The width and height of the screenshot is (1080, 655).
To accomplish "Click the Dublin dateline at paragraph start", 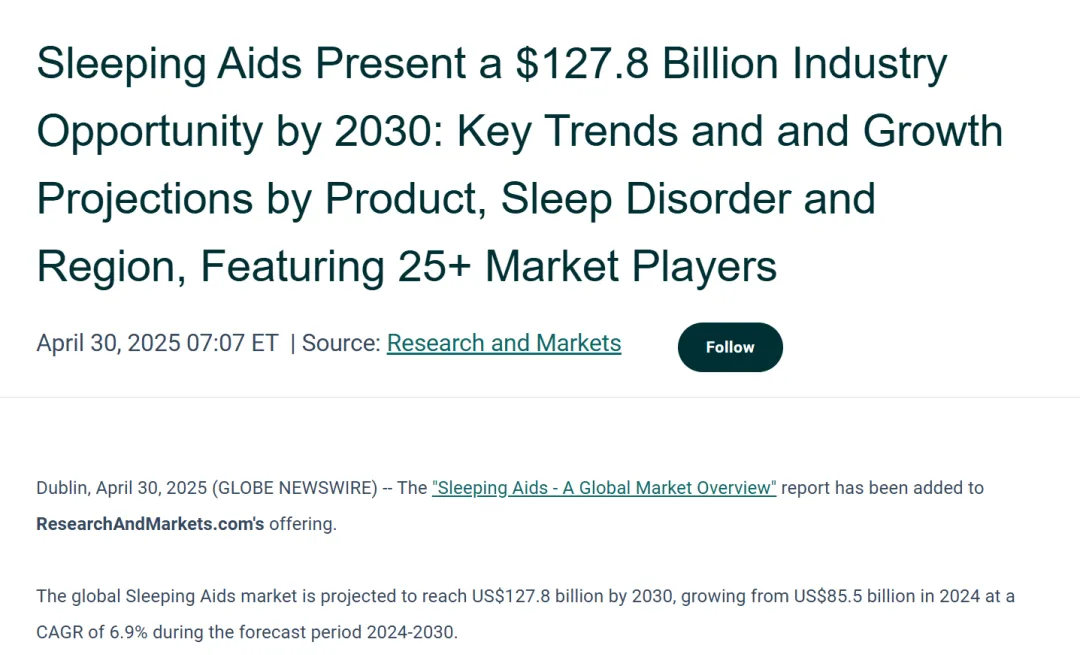I will [x=62, y=488].
